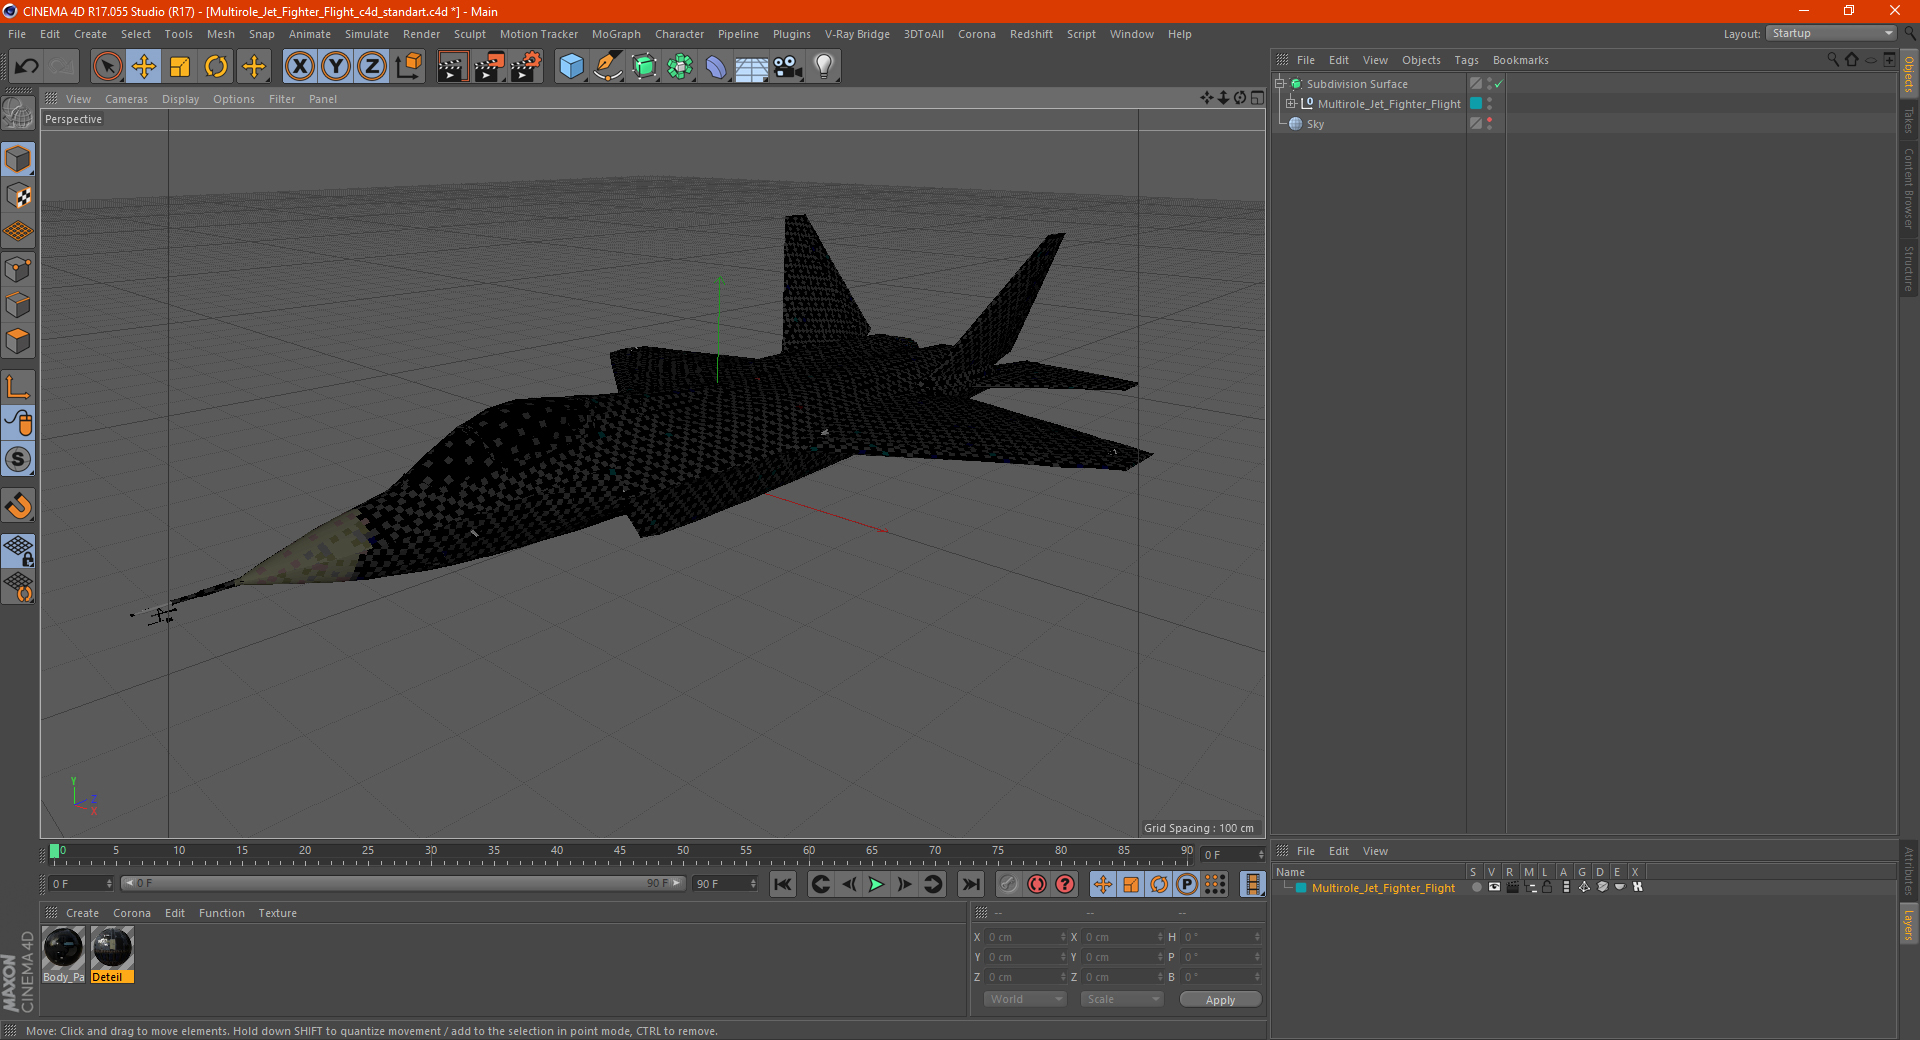Toggle position keyframe recording icon
Image resolution: width=1920 pixels, height=1040 pixels.
[1103, 884]
